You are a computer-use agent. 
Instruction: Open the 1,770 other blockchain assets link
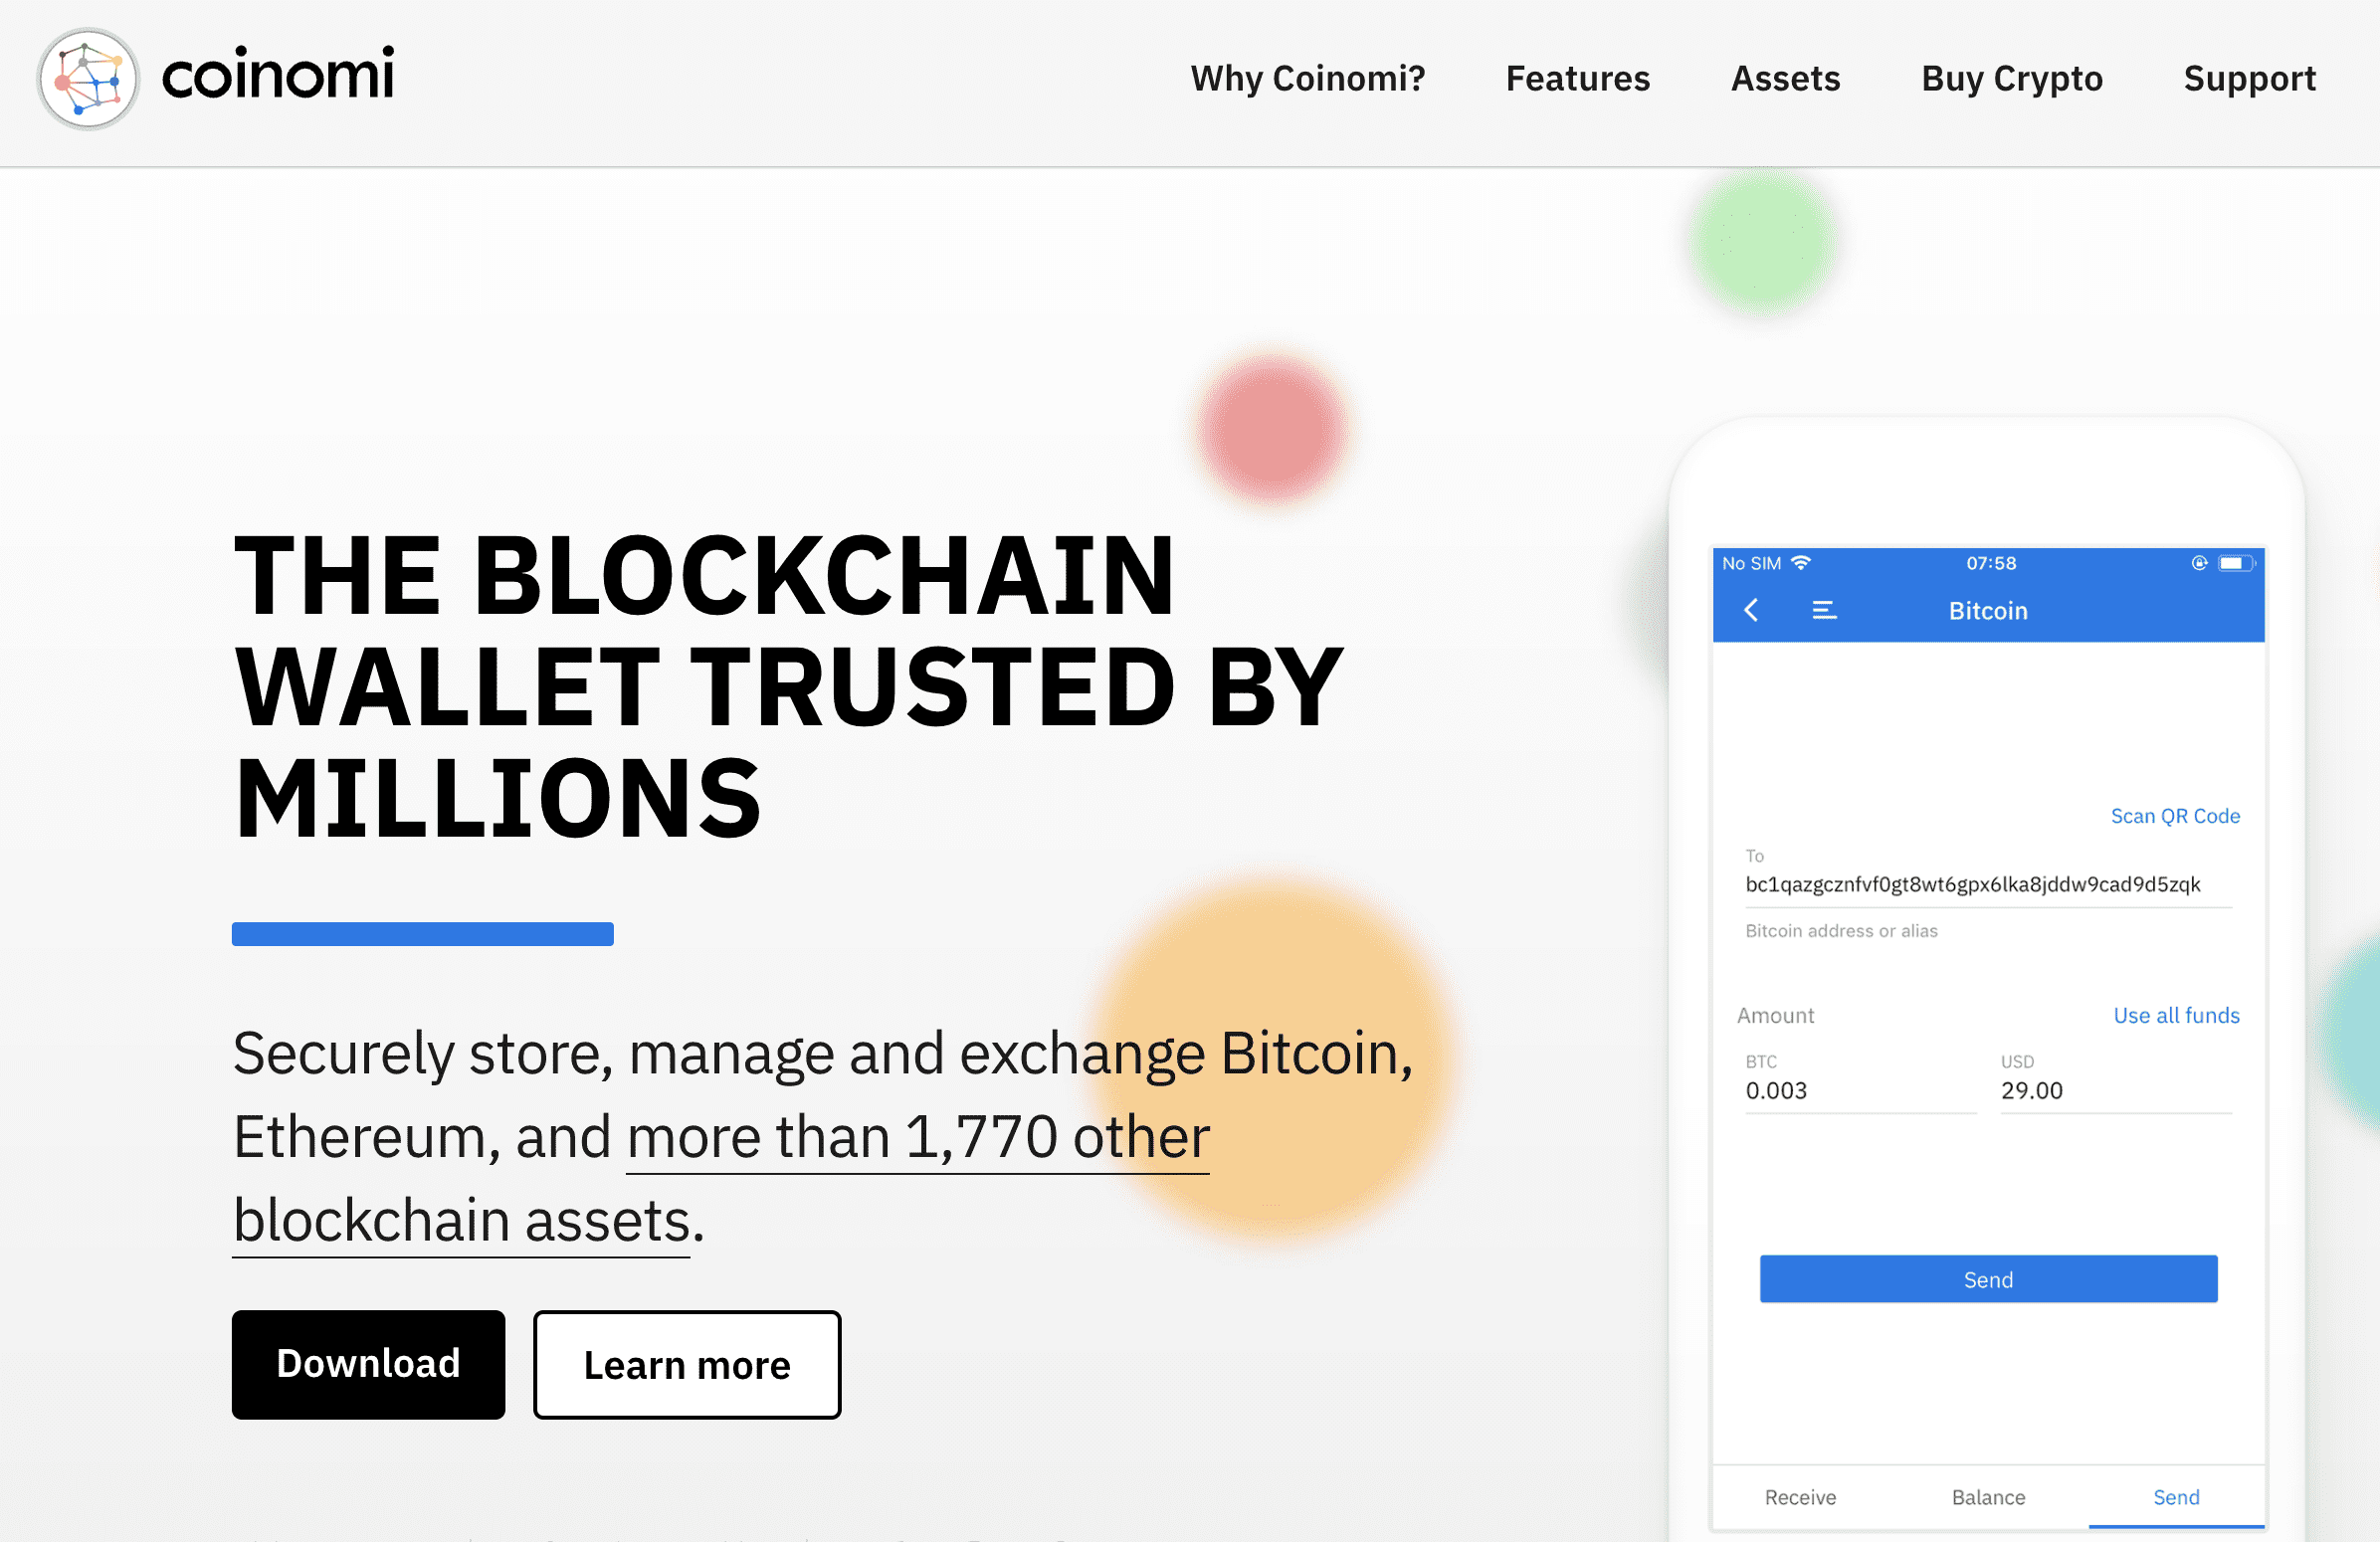click(x=918, y=1136)
